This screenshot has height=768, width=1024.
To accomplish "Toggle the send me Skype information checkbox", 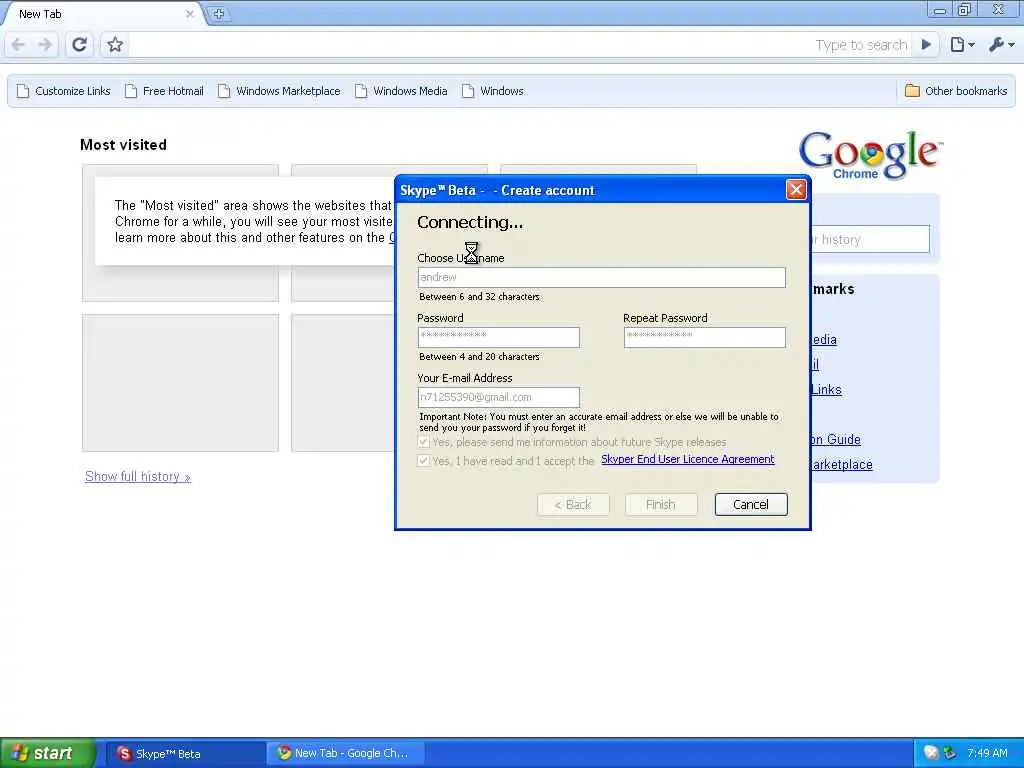I will pyautogui.click(x=423, y=442).
